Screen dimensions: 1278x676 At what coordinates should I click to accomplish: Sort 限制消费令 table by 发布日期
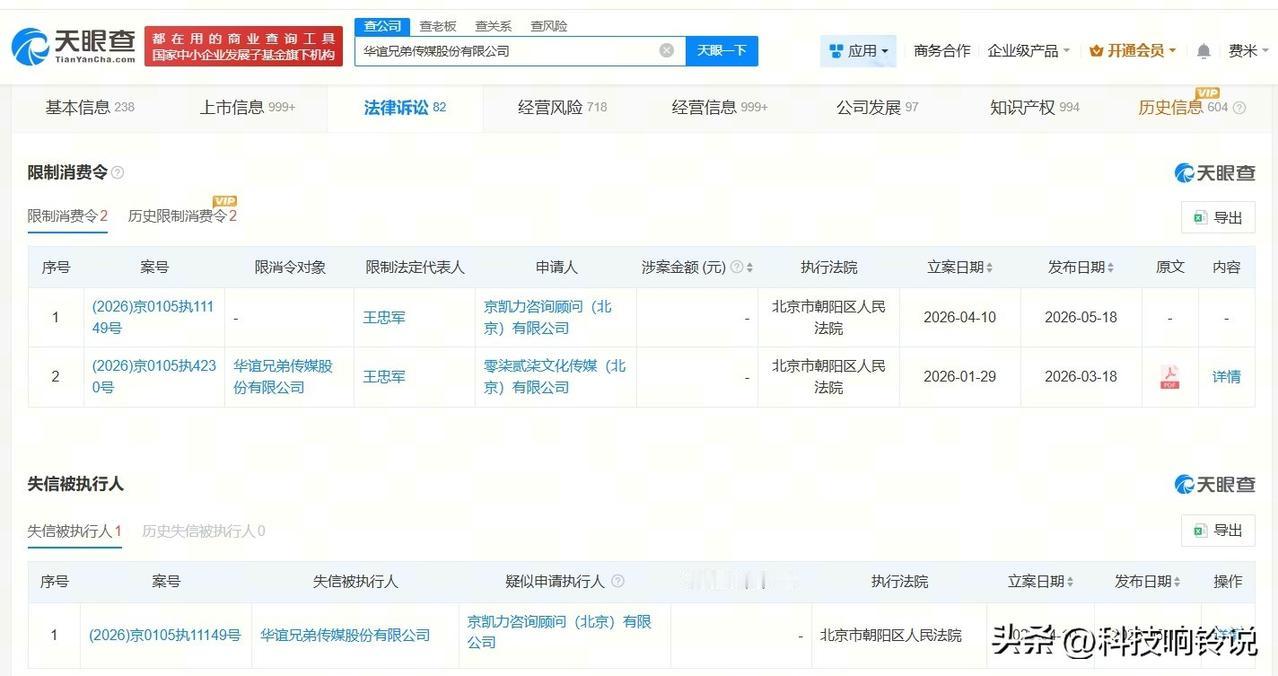[x=1111, y=267]
